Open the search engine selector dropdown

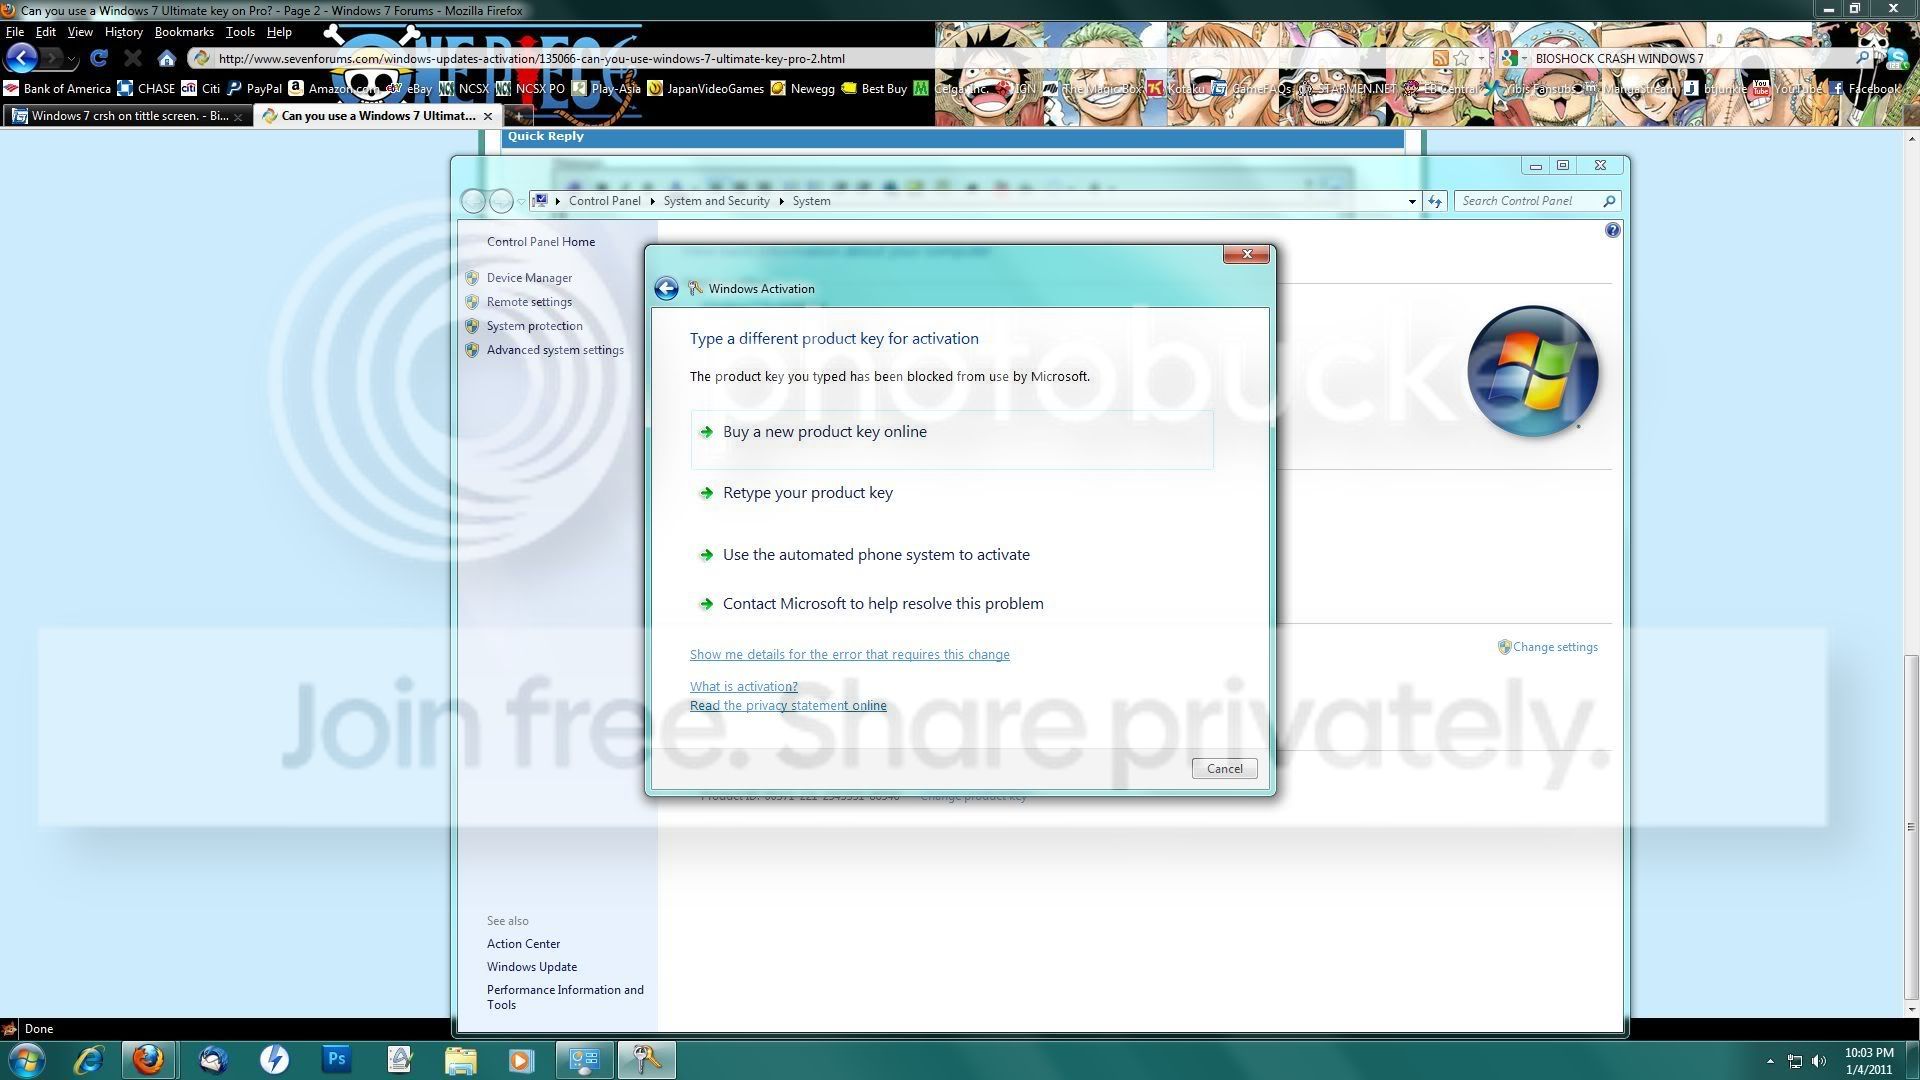(x=1512, y=59)
